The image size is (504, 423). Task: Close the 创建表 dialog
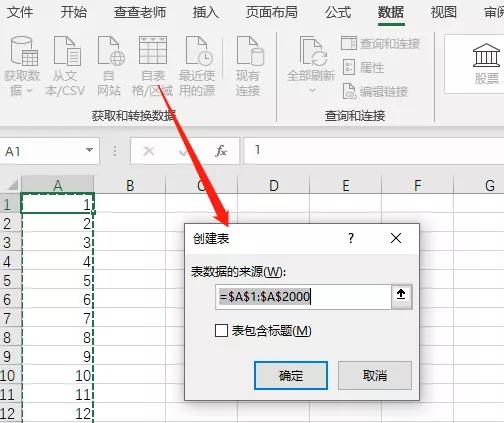396,238
